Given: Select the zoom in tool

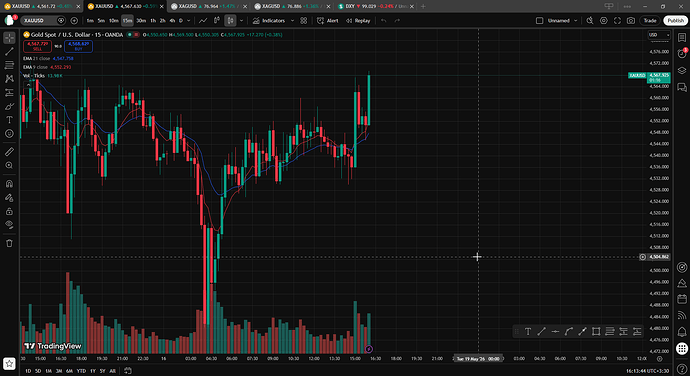Looking at the screenshot, I should tap(9, 166).
